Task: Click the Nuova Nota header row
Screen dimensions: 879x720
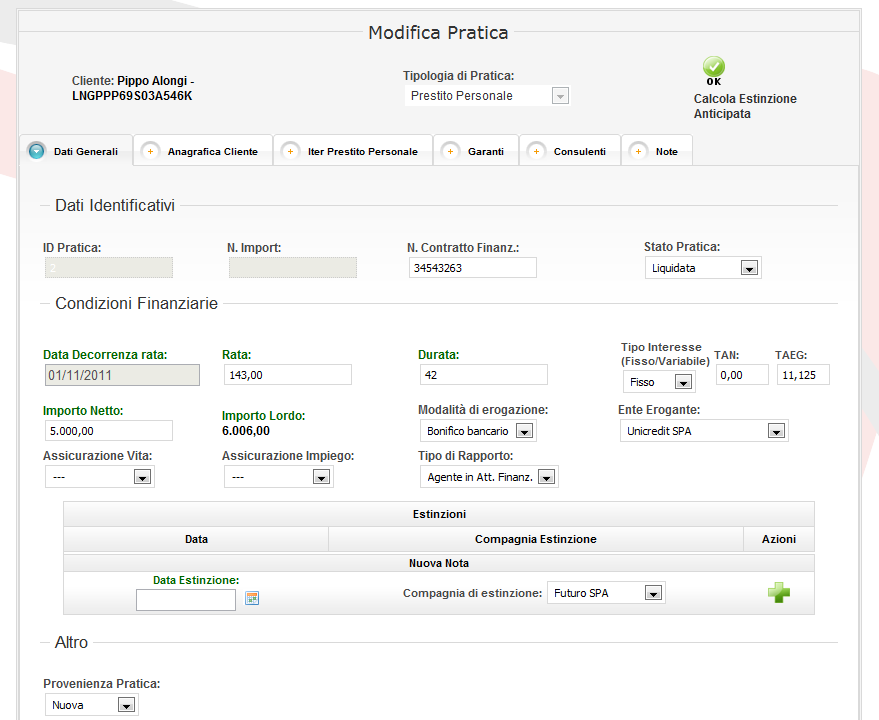Action: click(x=439, y=564)
